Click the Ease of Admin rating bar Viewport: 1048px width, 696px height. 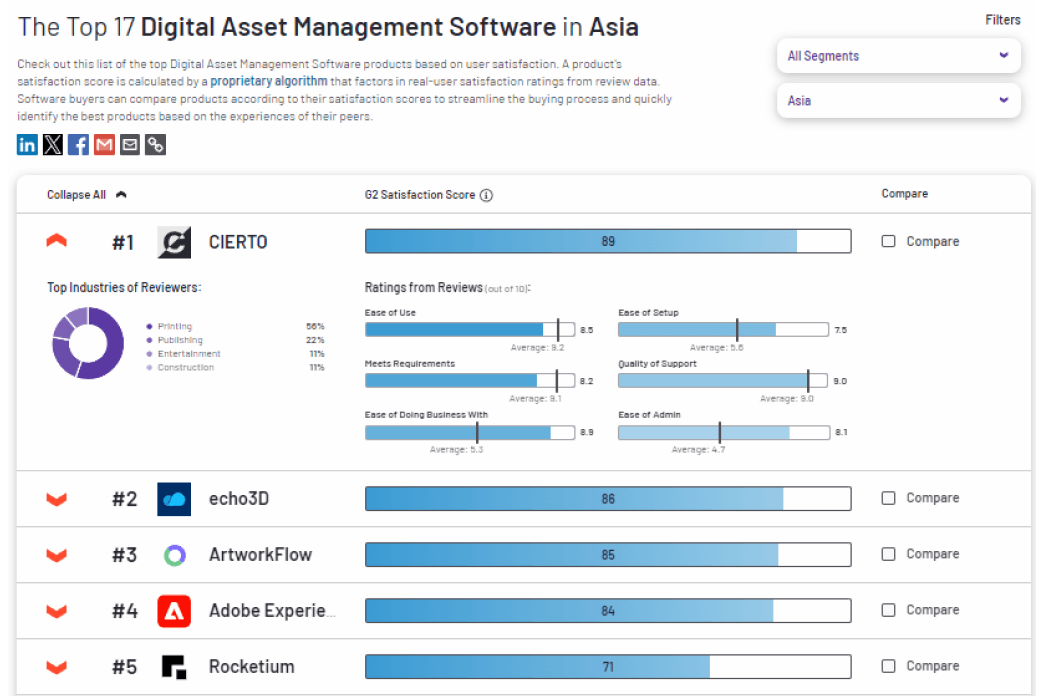724,432
